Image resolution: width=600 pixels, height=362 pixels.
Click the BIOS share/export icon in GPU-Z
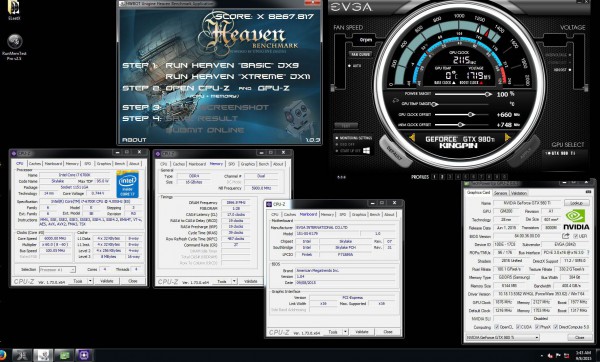click(566, 236)
